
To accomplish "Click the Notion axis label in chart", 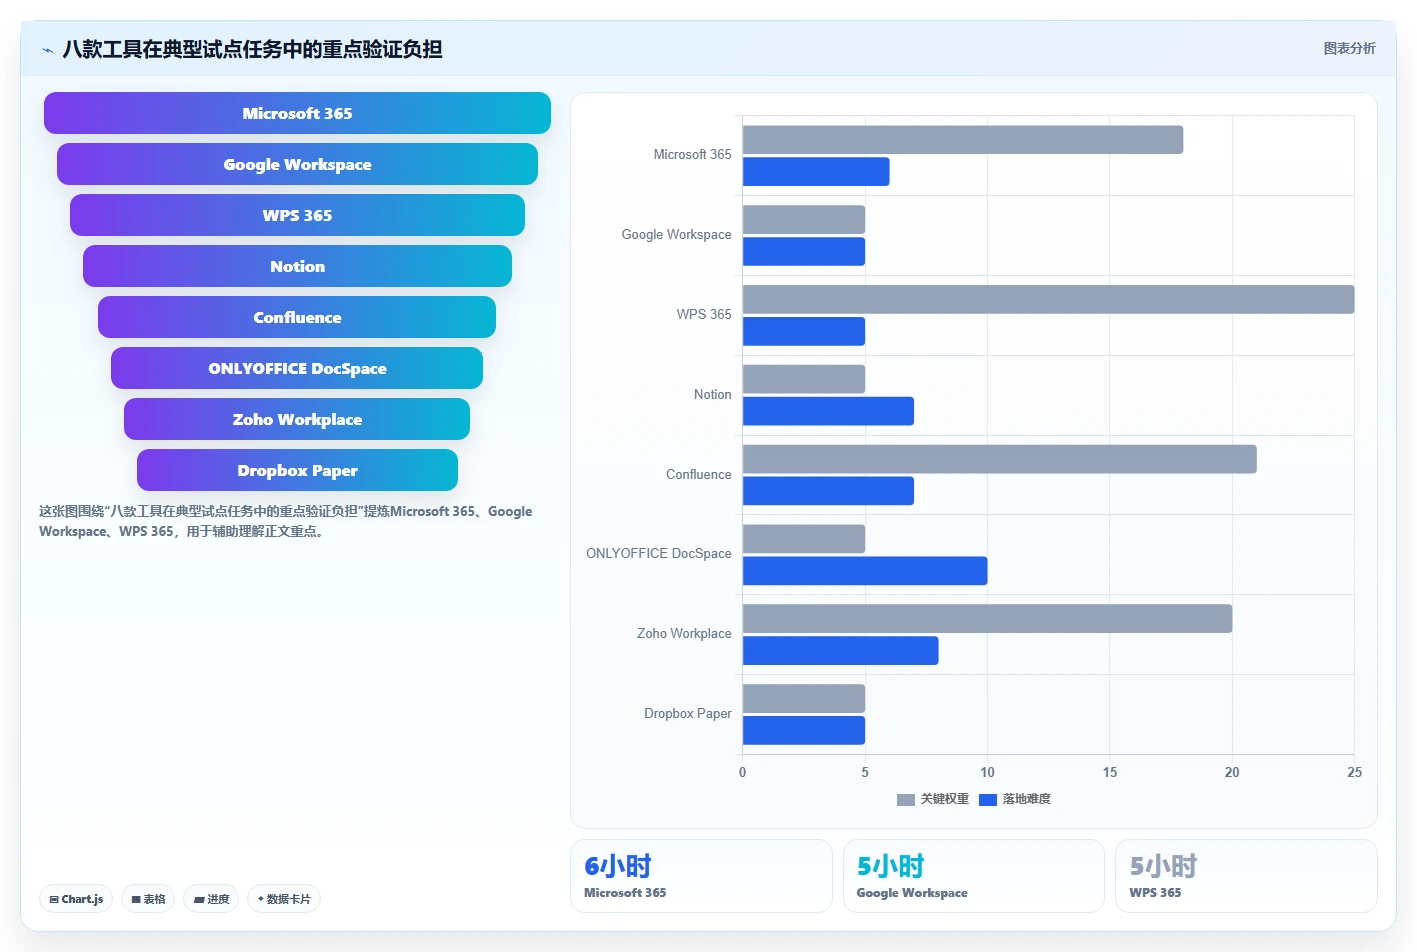I will [713, 395].
